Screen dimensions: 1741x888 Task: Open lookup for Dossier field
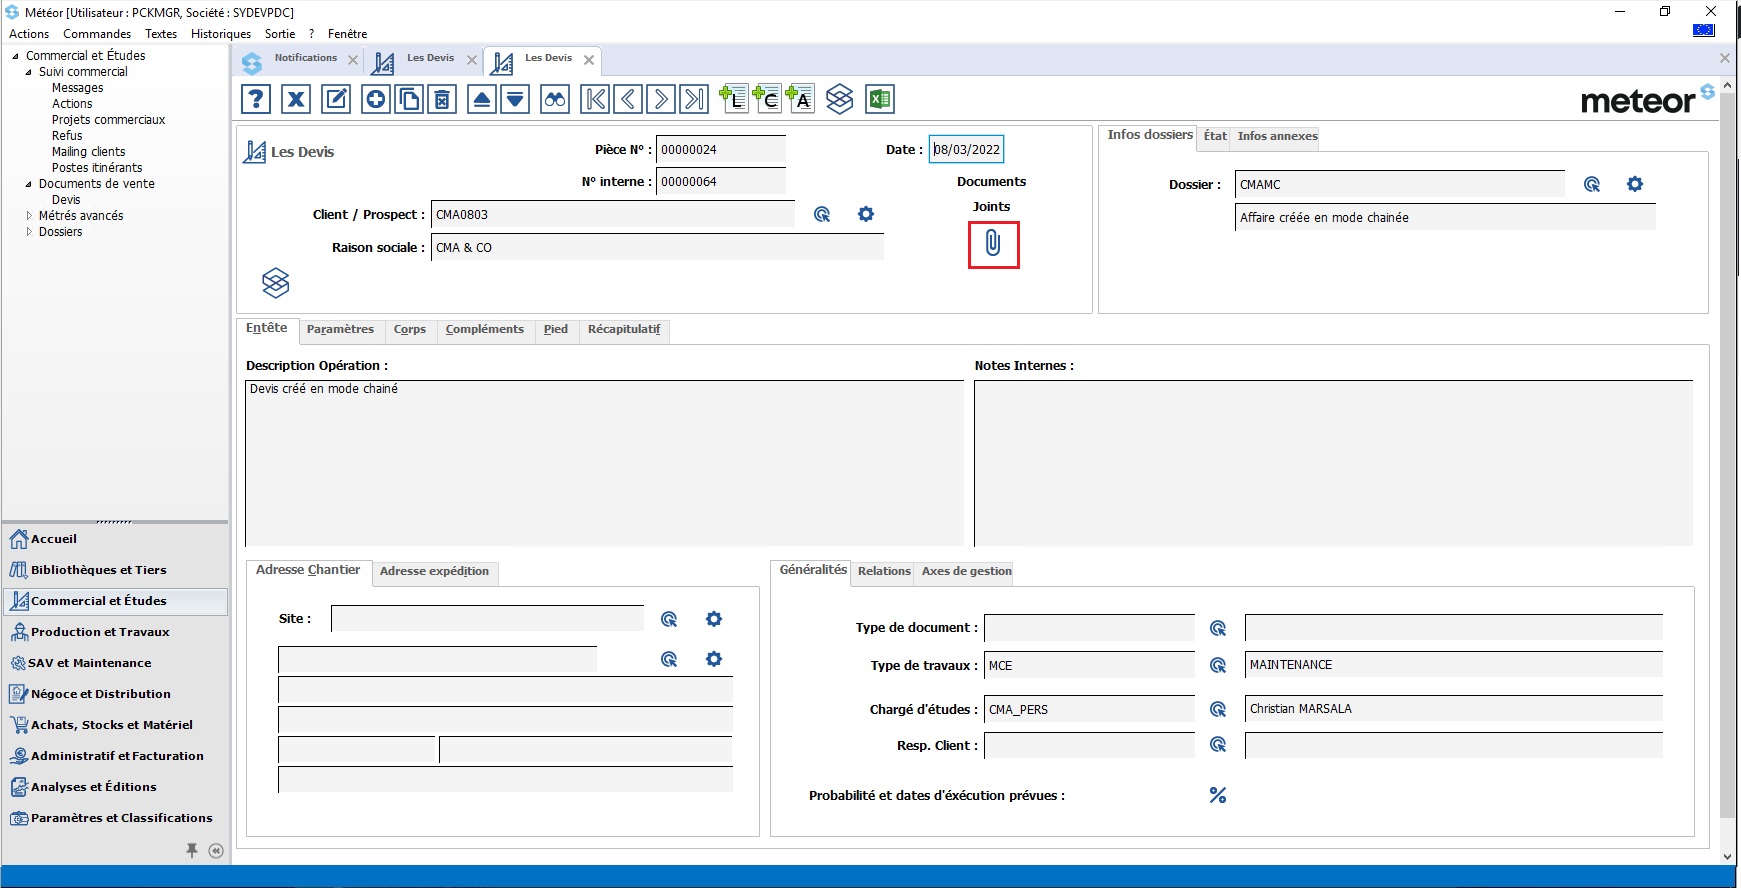coord(1592,184)
